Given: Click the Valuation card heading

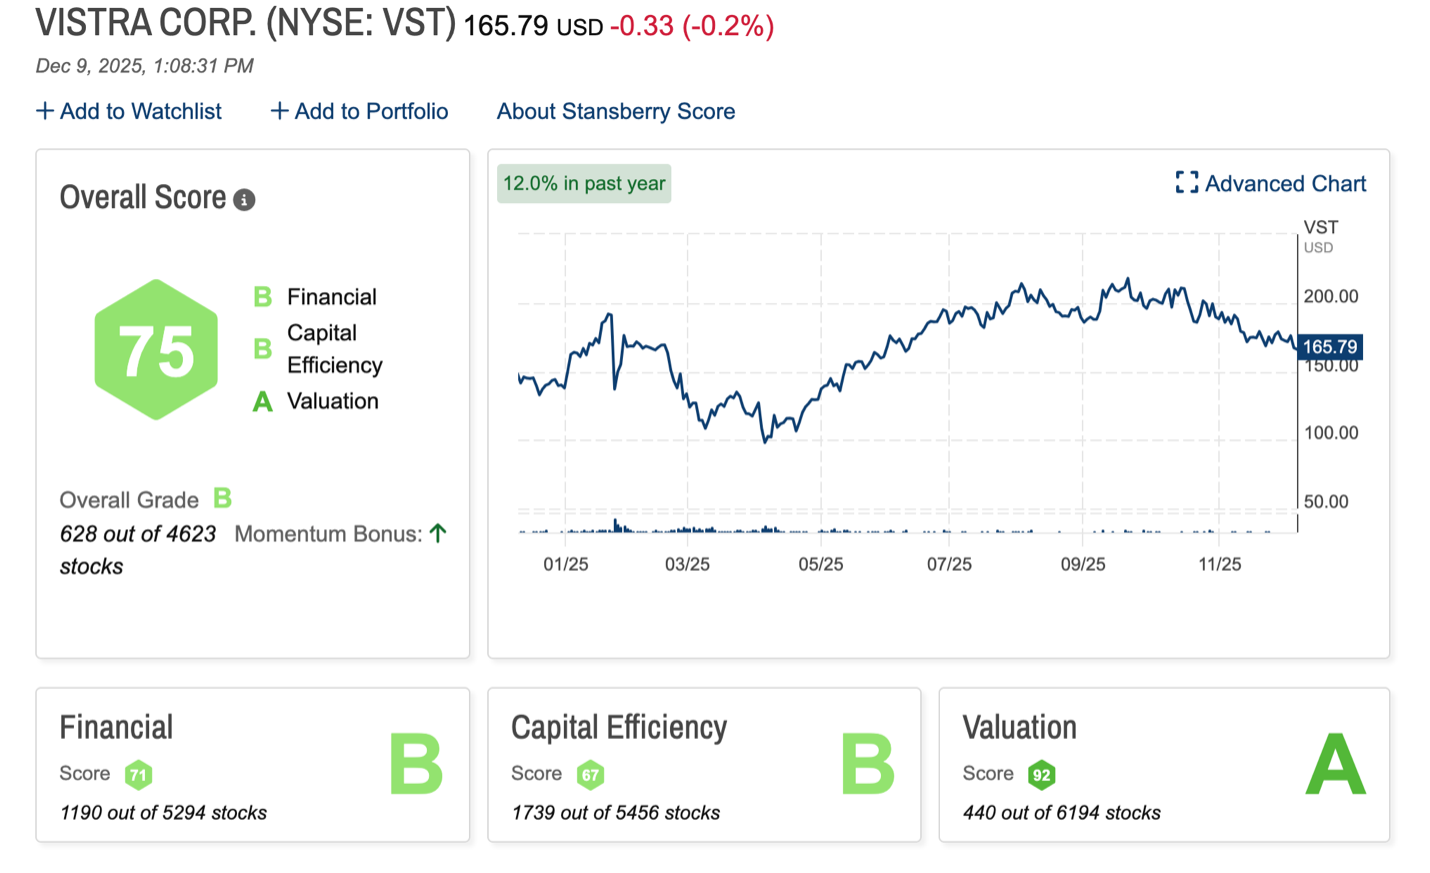Looking at the screenshot, I should click(1019, 727).
